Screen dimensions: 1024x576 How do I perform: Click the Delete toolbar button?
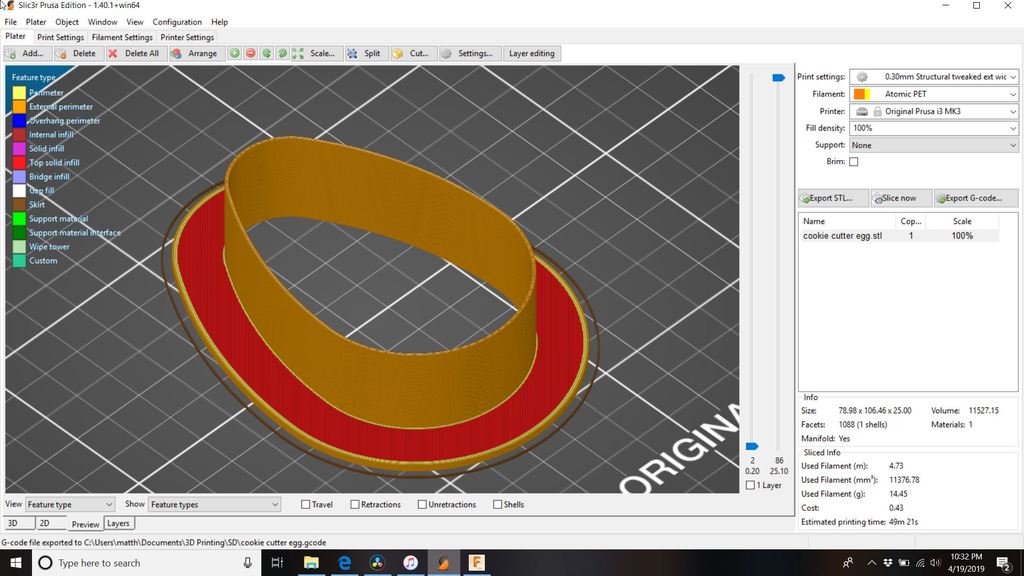coord(77,54)
